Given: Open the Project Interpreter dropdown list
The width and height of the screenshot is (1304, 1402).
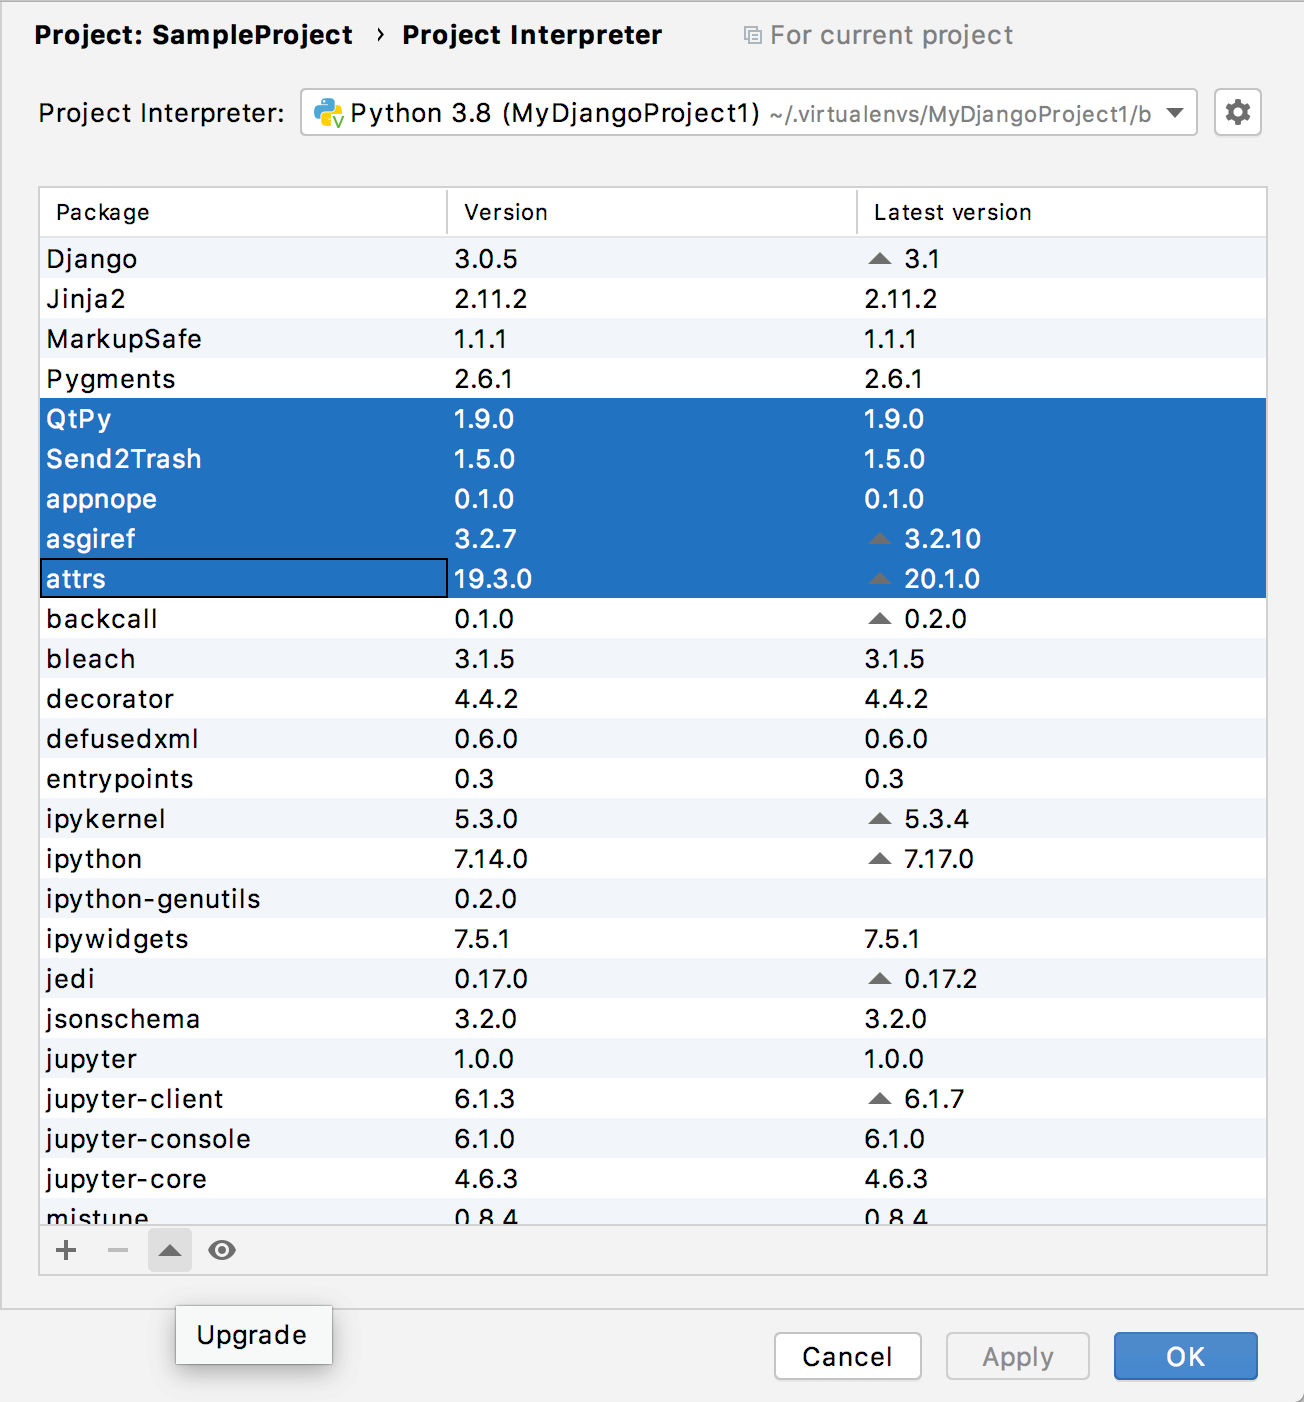Looking at the screenshot, I should tap(1175, 112).
